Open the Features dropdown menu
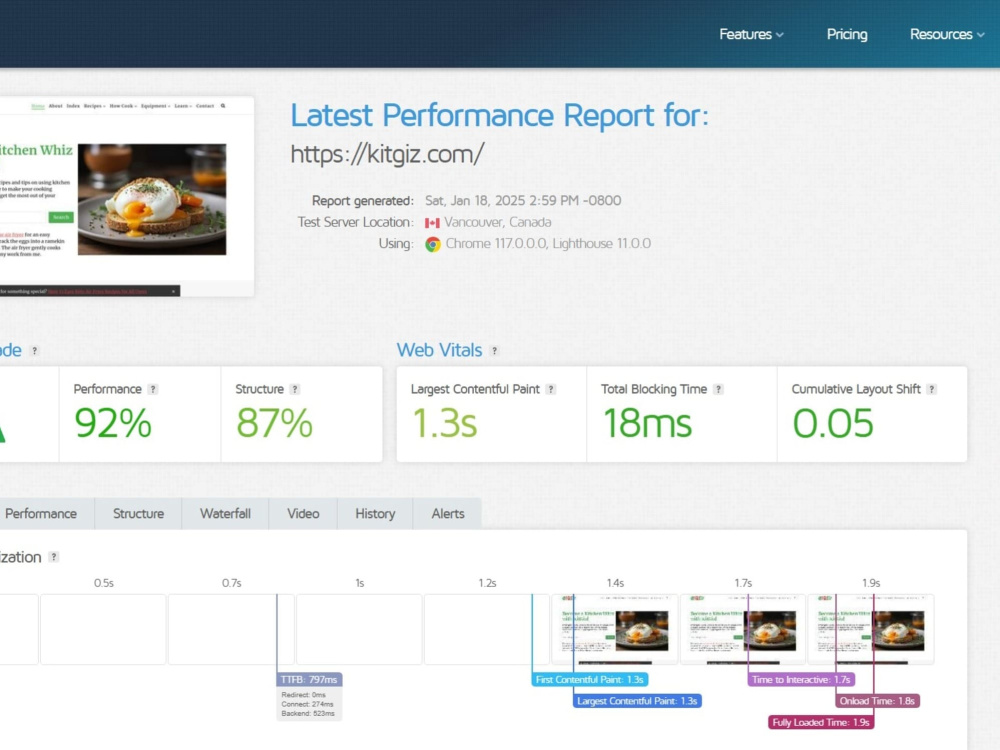This screenshot has width=1000, height=750. (x=751, y=34)
